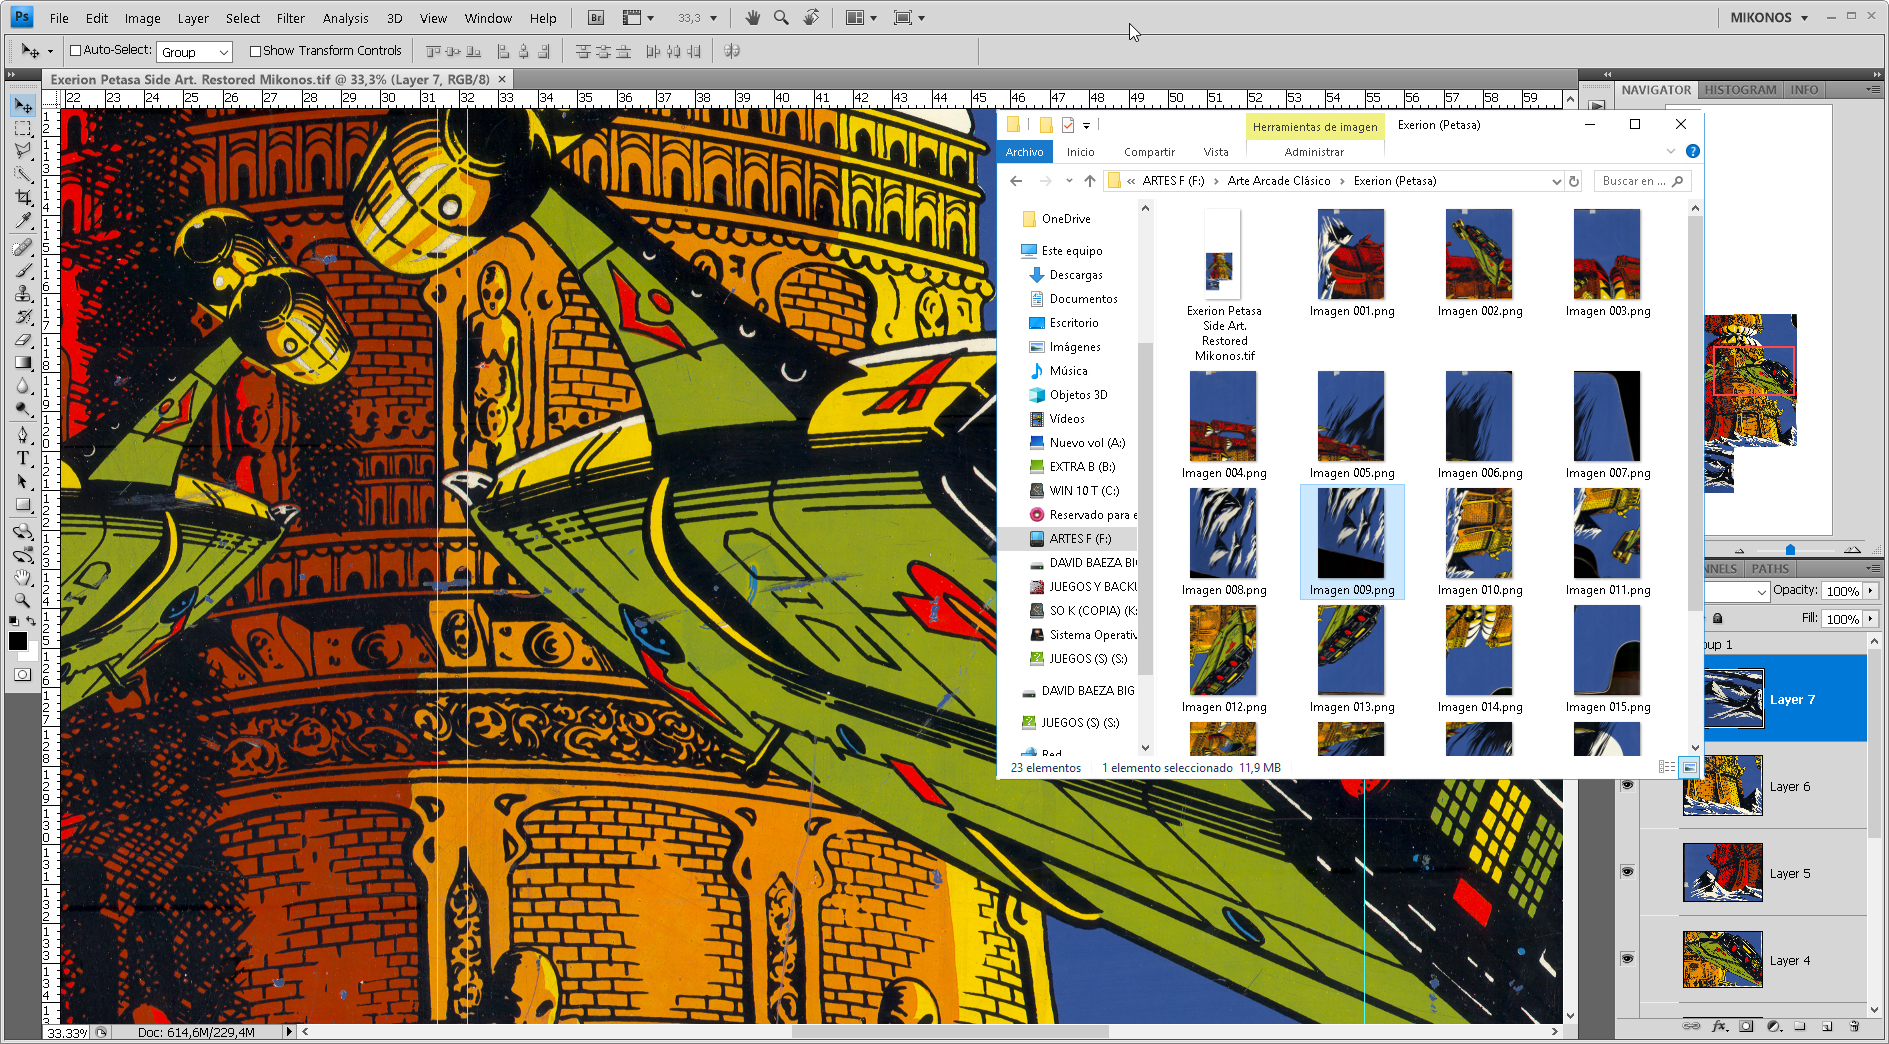Add a layer mask to Layer 7

click(x=1746, y=1027)
